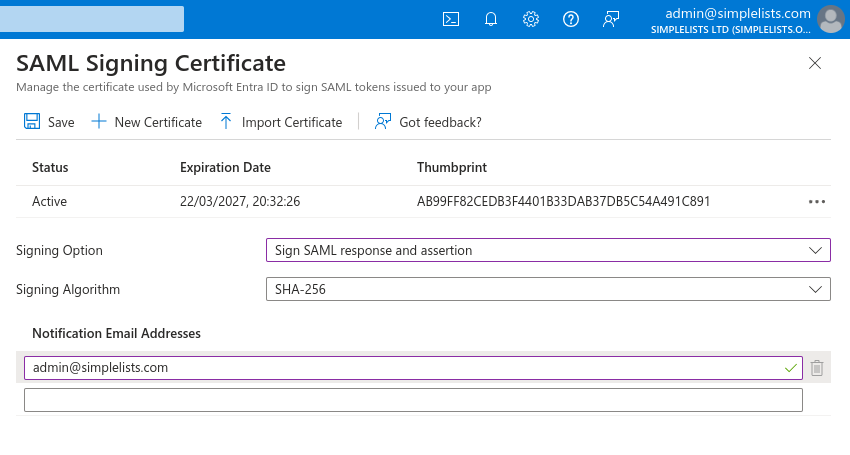The width and height of the screenshot is (850, 455).
Task: Expand the Signing Algorithm dropdown
Action: (x=548, y=289)
